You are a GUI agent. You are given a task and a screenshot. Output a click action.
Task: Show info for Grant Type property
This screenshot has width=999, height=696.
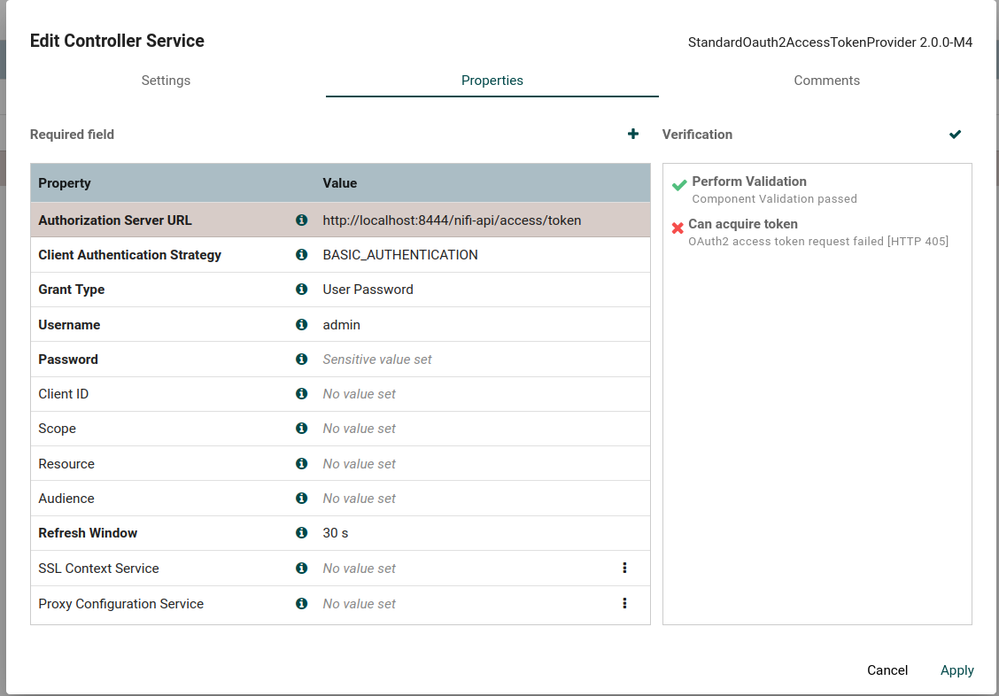(x=301, y=289)
